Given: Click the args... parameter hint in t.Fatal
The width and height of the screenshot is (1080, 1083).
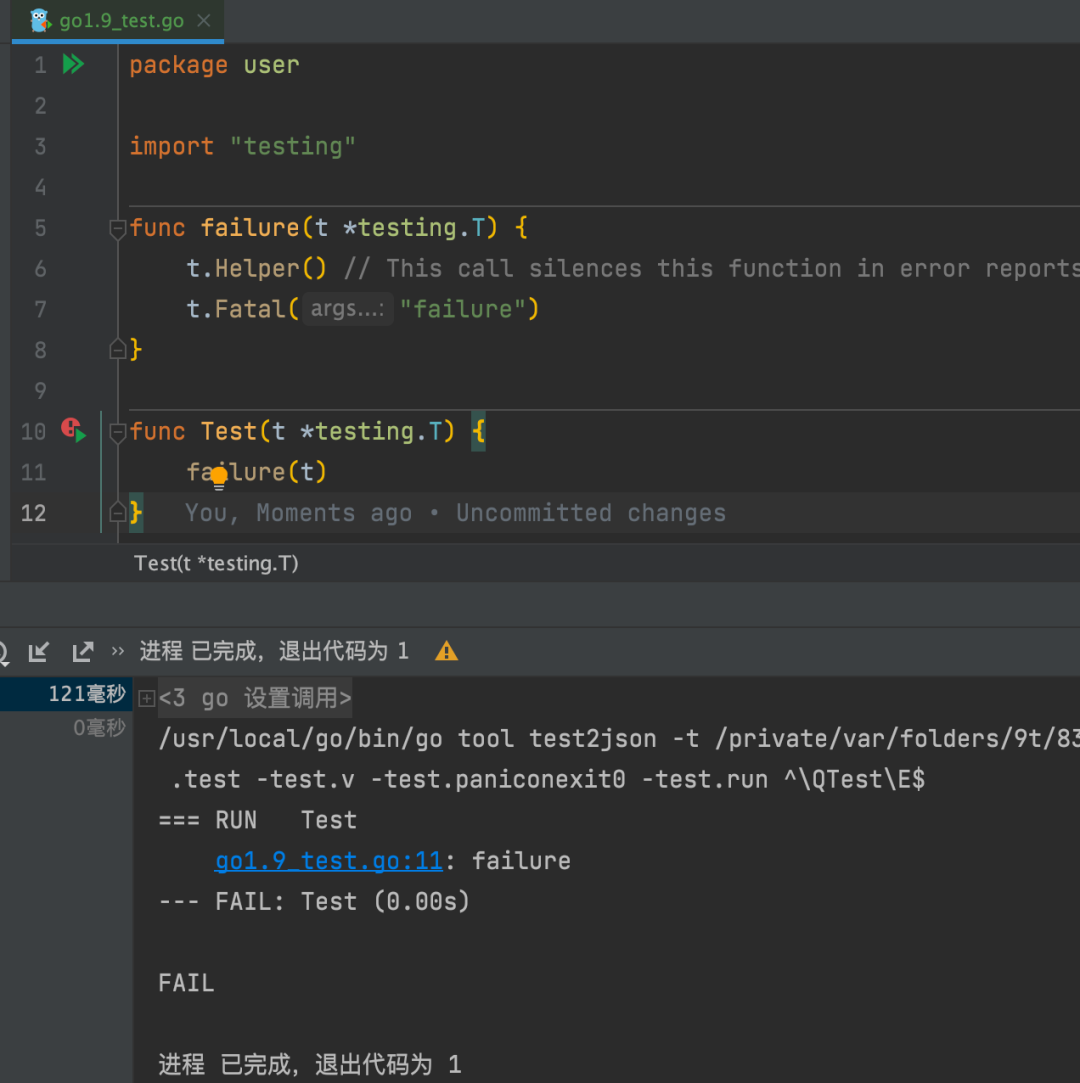Looking at the screenshot, I should click(347, 309).
